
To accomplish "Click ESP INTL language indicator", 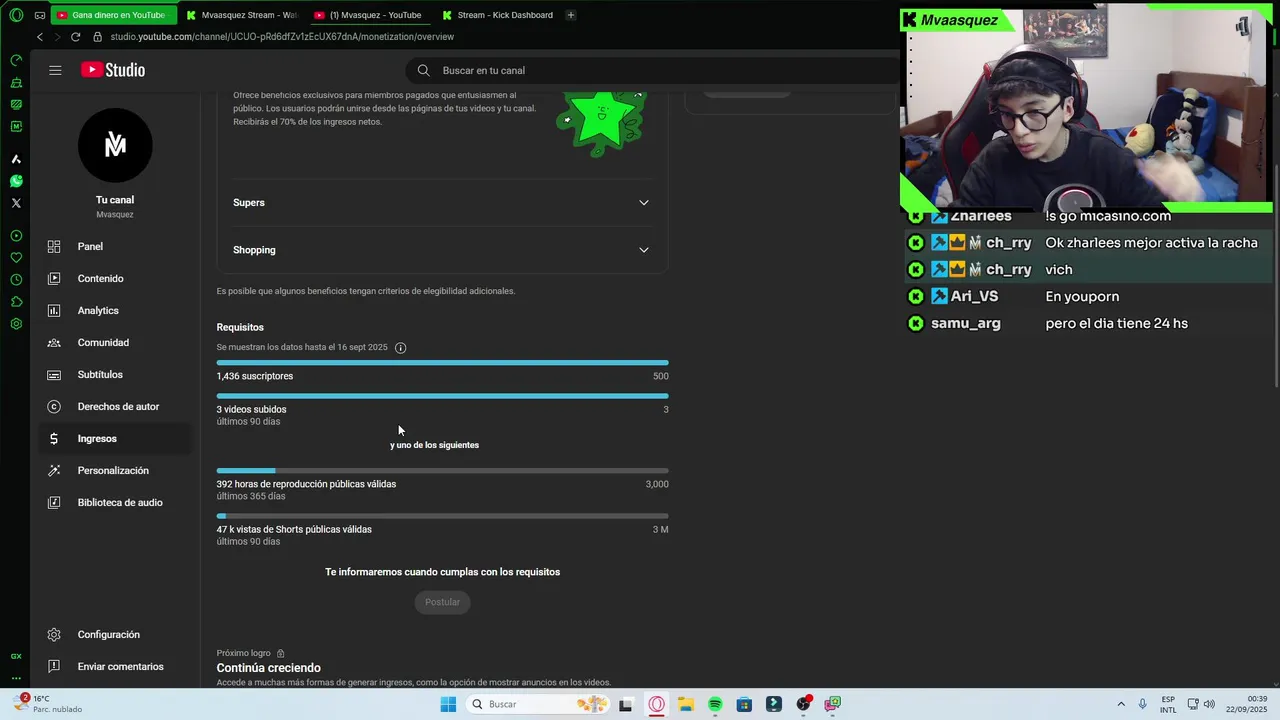I will (1168, 704).
